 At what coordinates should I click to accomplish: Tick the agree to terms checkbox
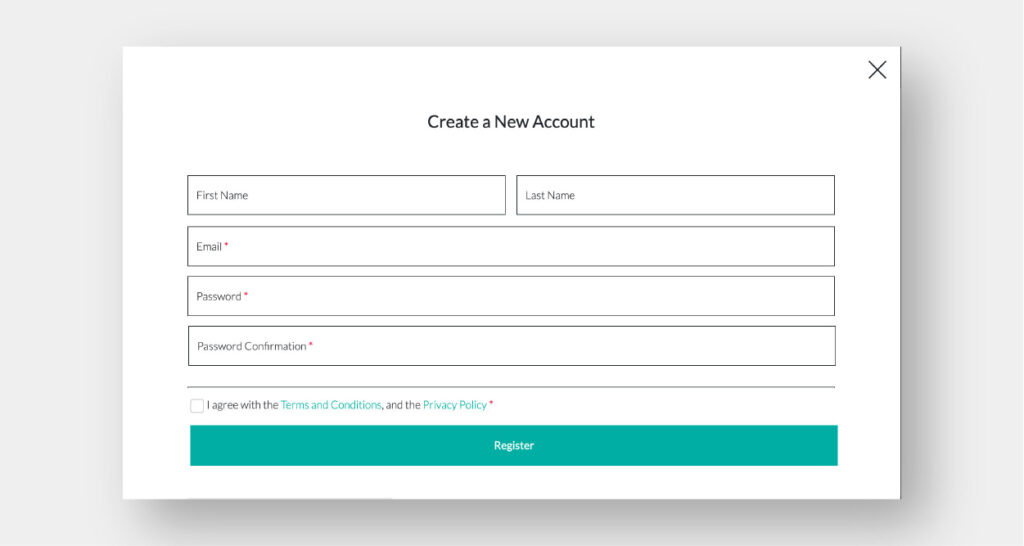click(197, 406)
